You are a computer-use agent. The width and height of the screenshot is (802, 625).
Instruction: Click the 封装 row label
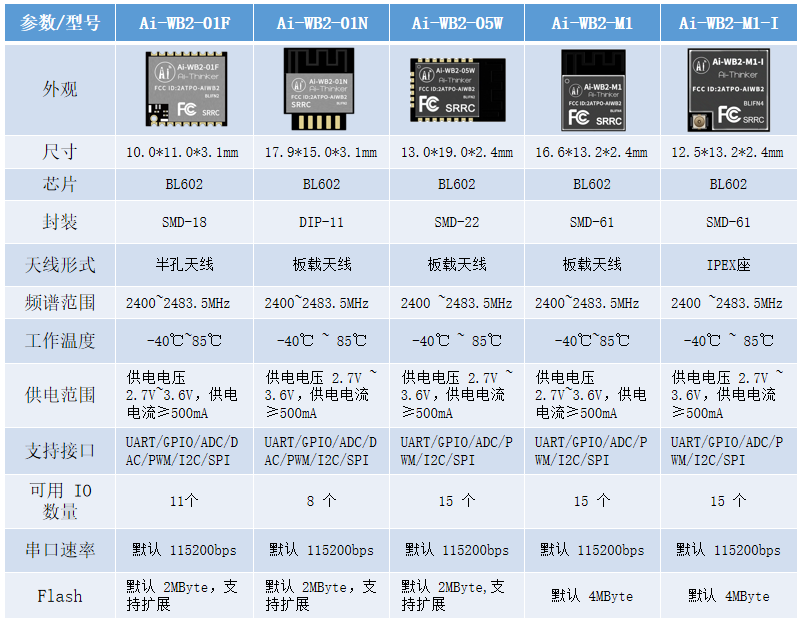pyautogui.click(x=60, y=222)
